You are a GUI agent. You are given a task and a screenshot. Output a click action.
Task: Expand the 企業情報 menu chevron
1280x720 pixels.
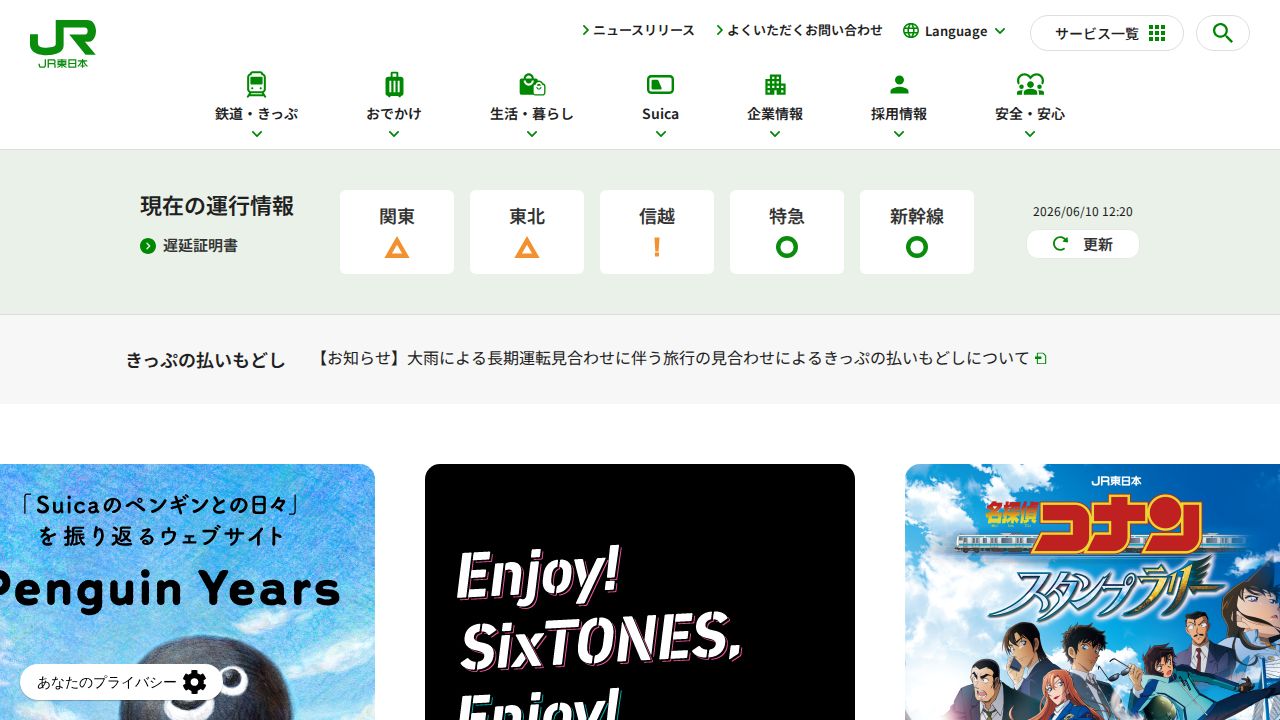point(775,134)
